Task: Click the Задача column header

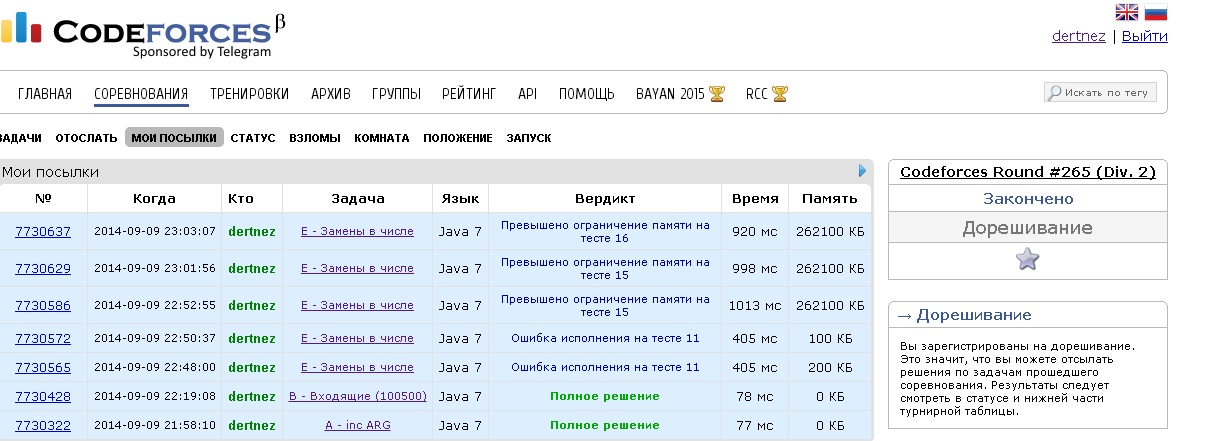Action: point(357,198)
